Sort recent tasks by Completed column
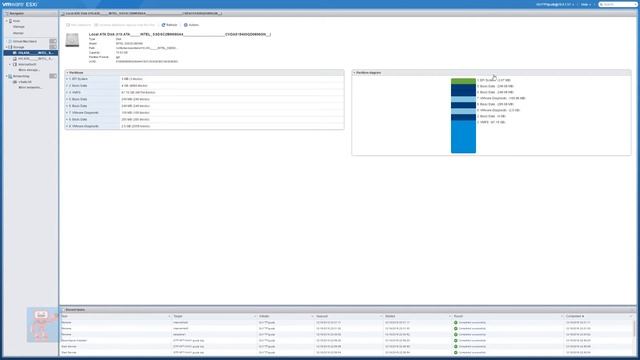 pos(598,316)
